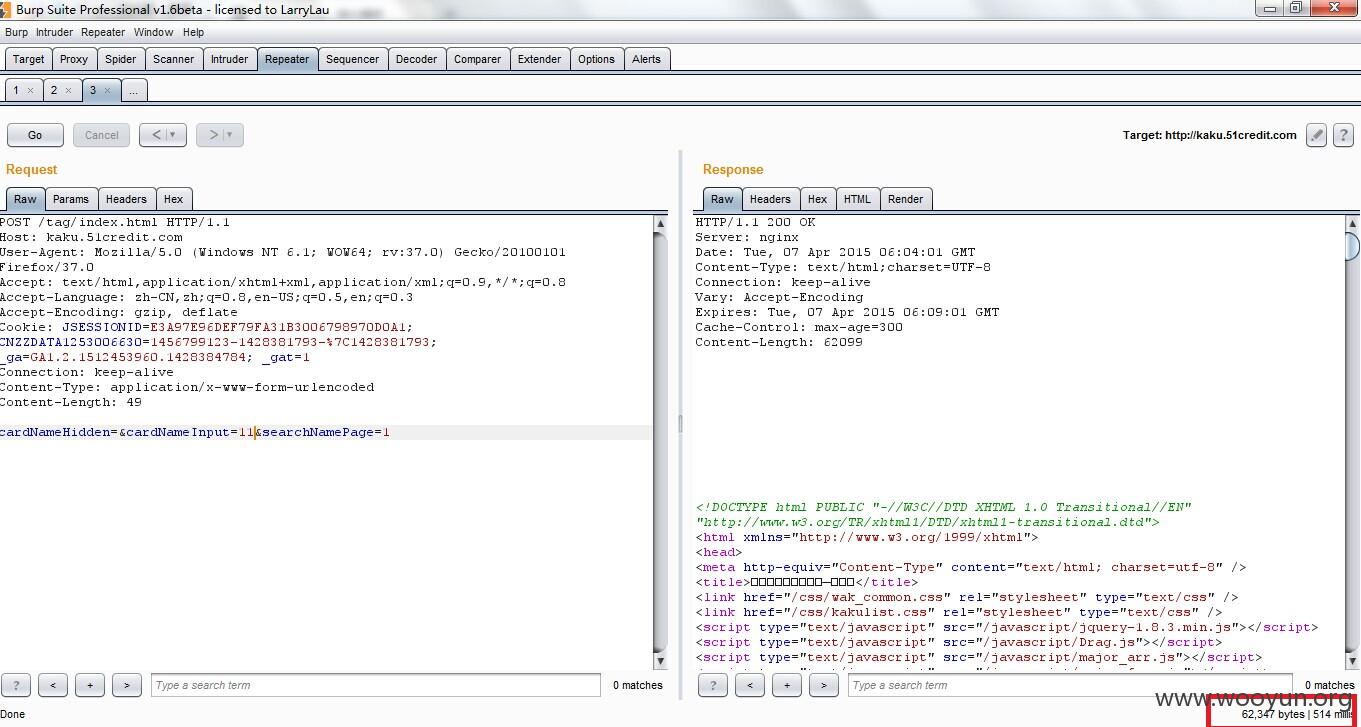Viewport: 1361px width, 727px height.
Task: Click 'HTTP/1.1 200 OK' status line
Action: (755, 222)
